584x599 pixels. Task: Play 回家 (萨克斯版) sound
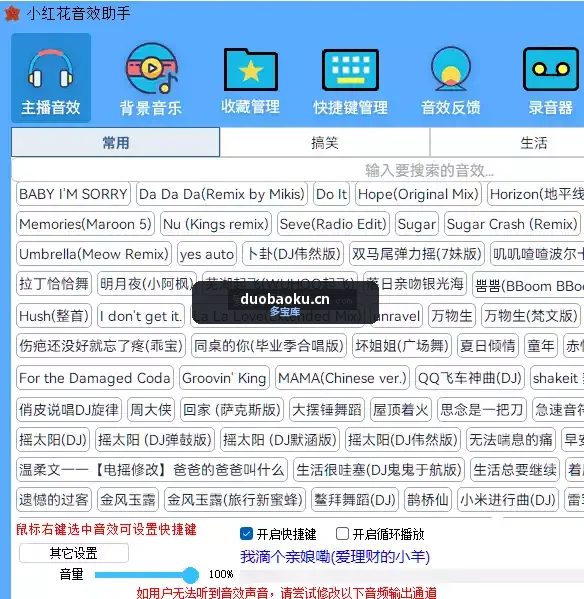pos(232,410)
